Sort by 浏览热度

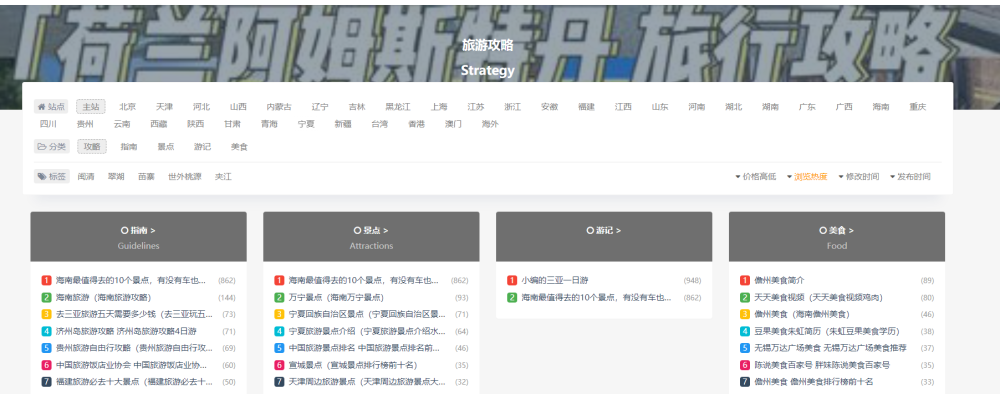tap(807, 177)
